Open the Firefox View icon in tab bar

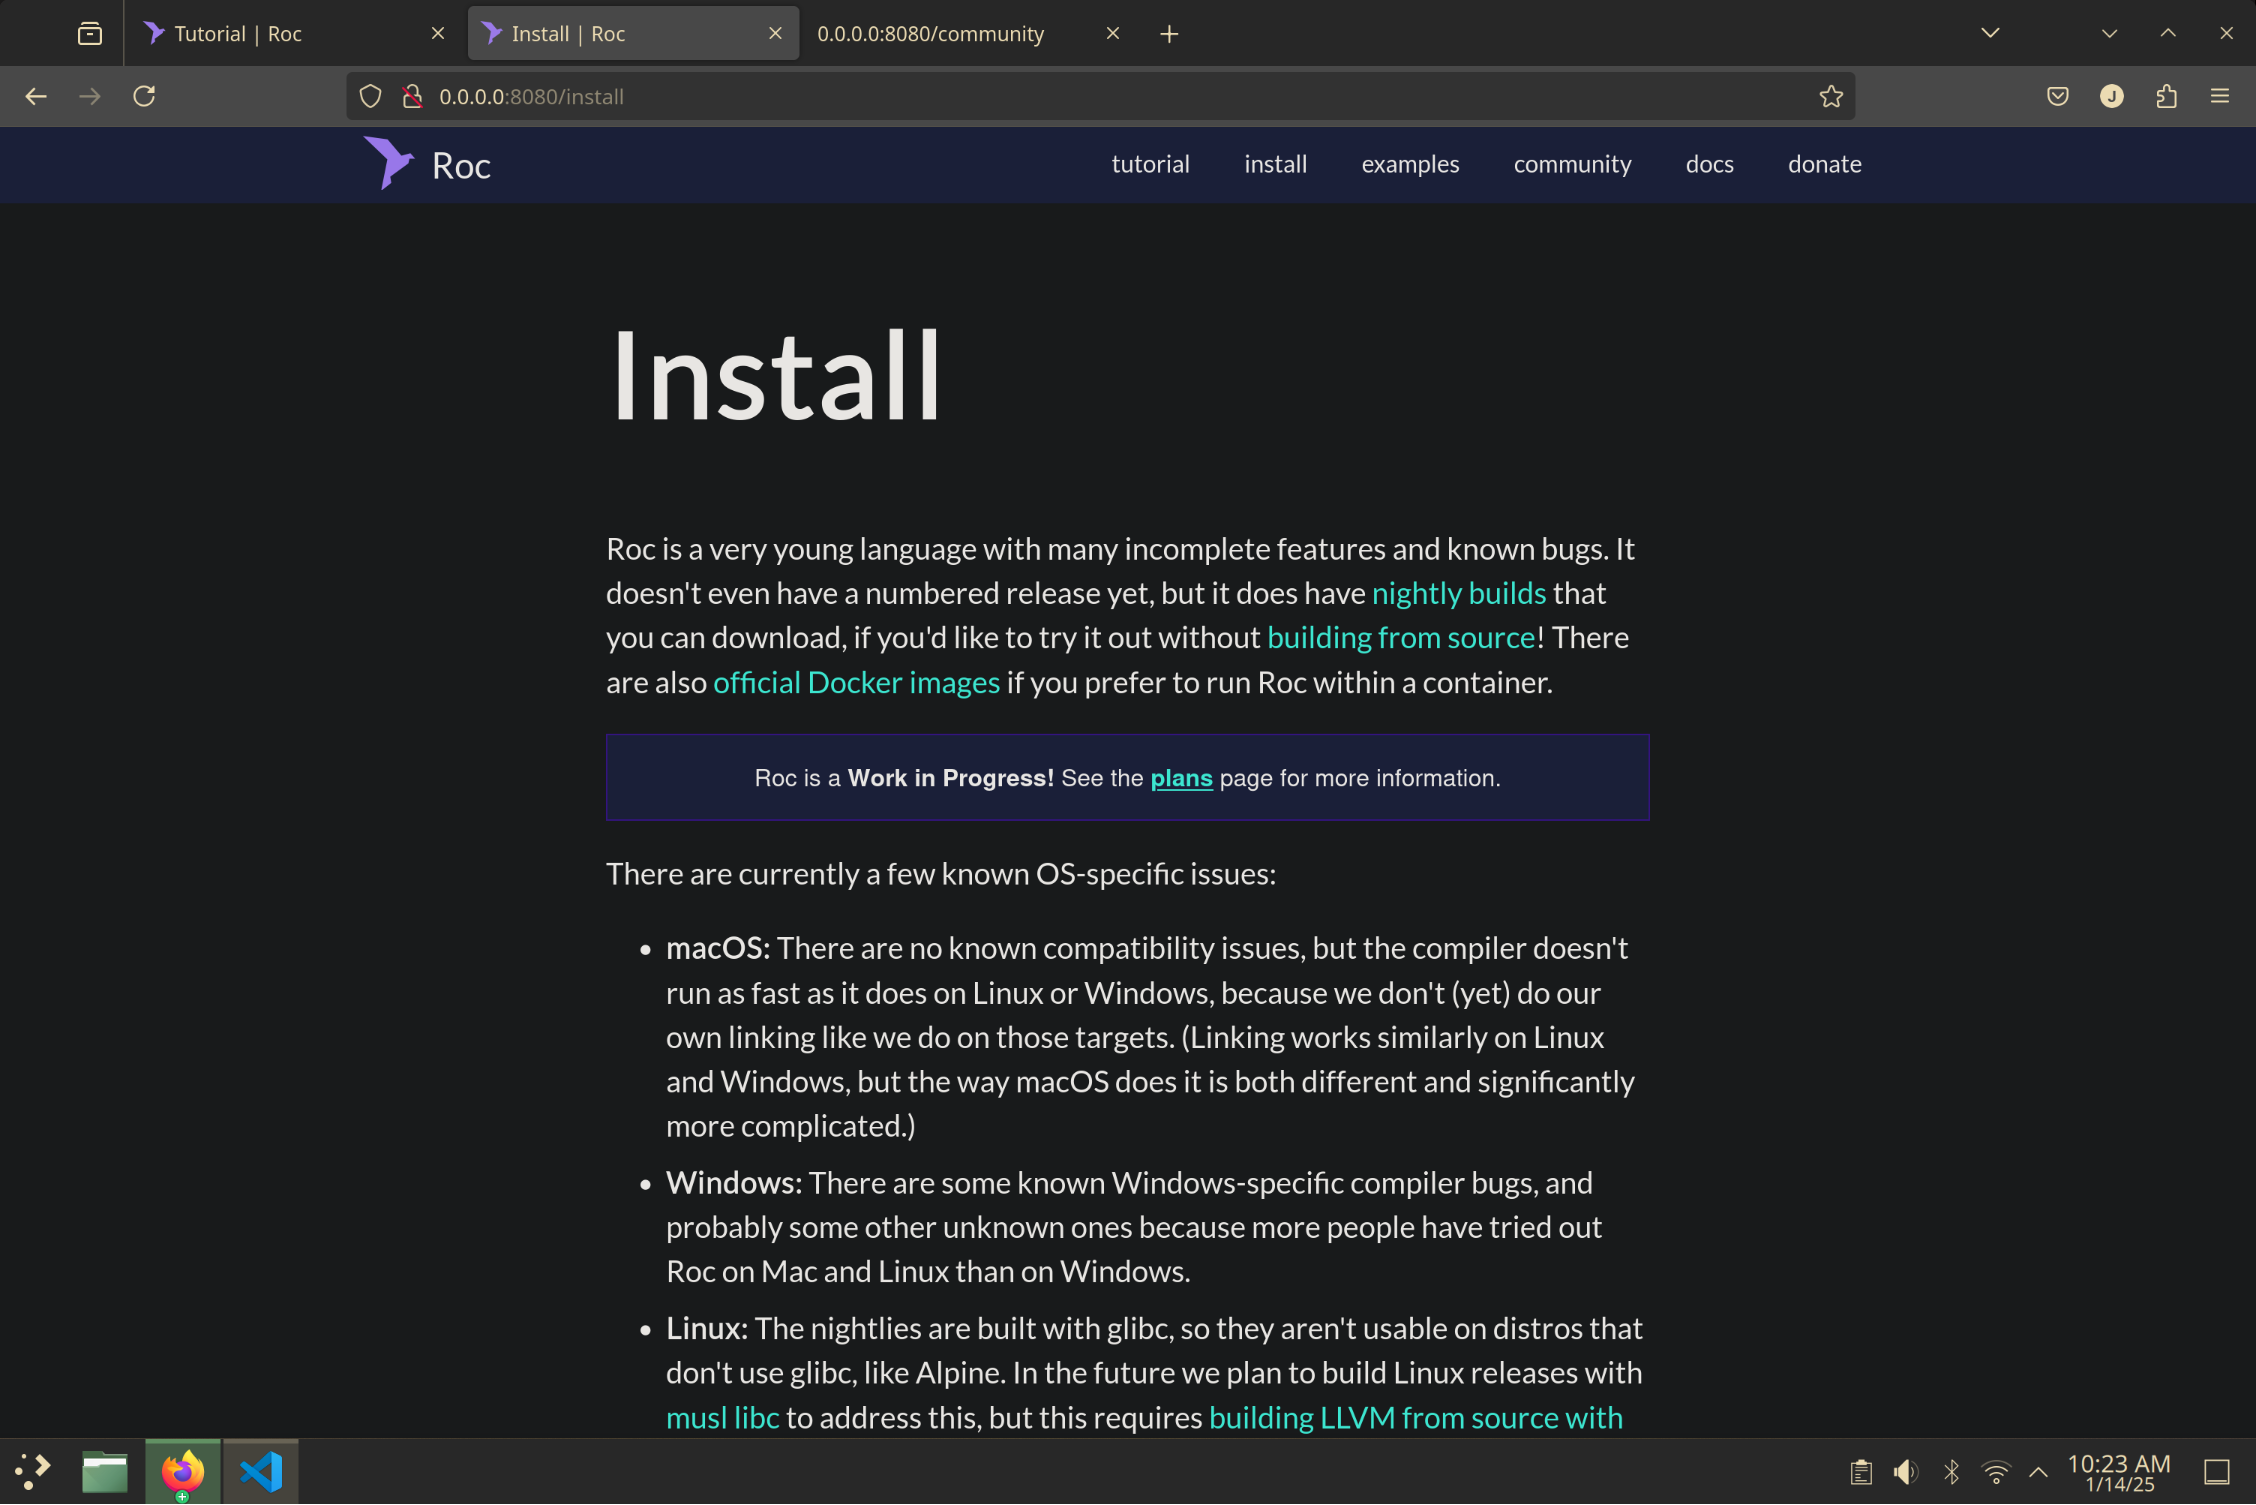click(x=90, y=33)
